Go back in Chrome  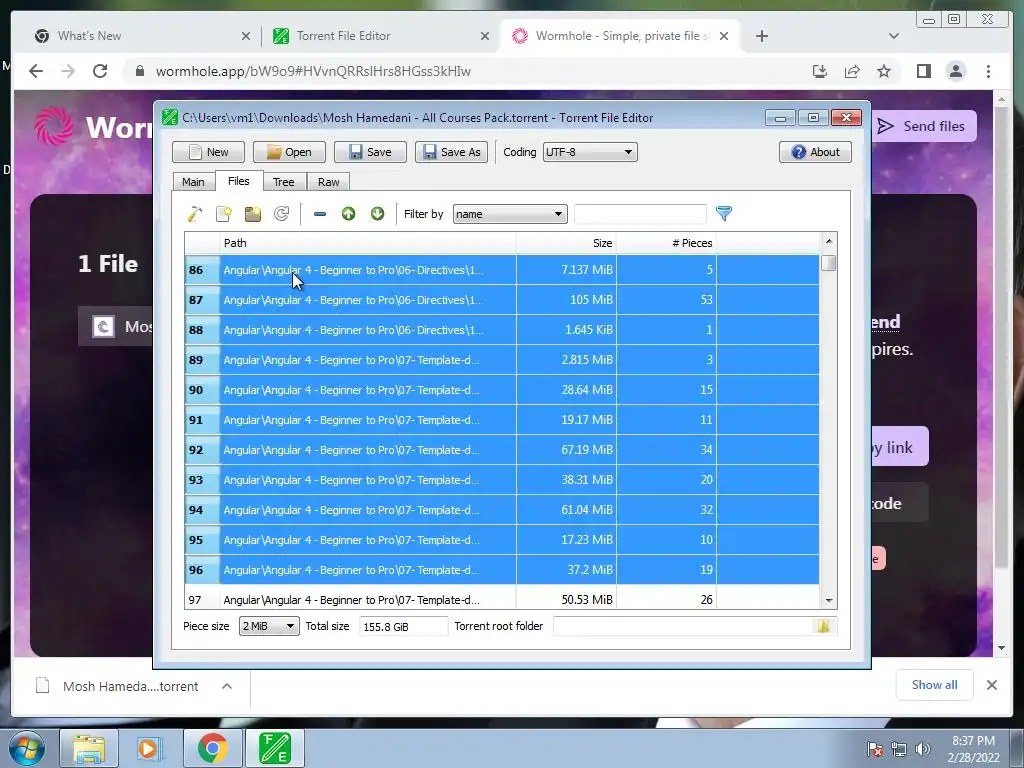(x=36, y=71)
